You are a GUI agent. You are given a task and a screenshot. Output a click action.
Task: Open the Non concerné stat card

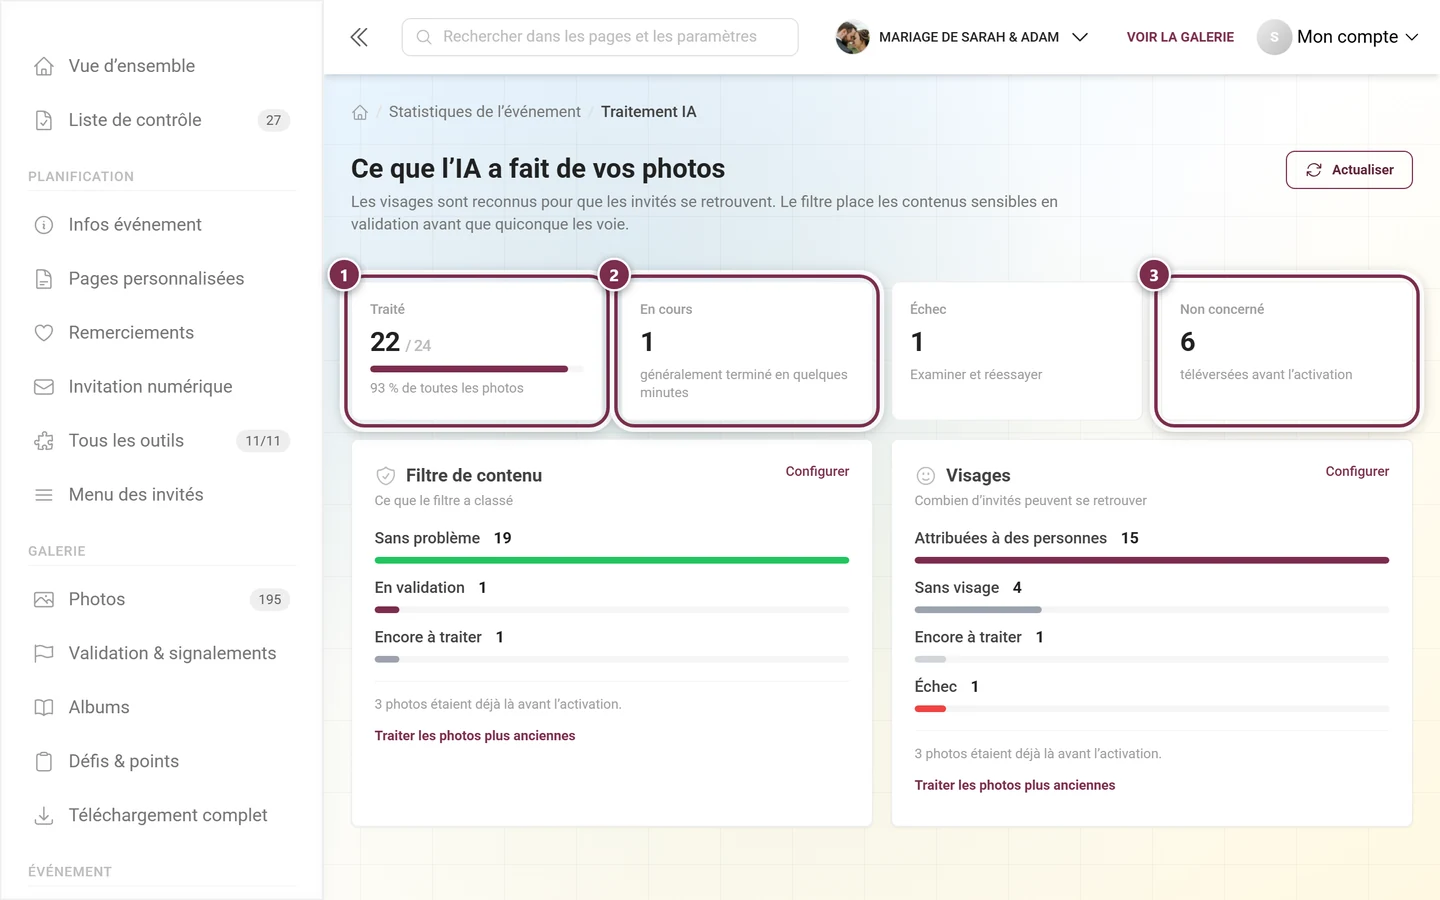coord(1287,351)
